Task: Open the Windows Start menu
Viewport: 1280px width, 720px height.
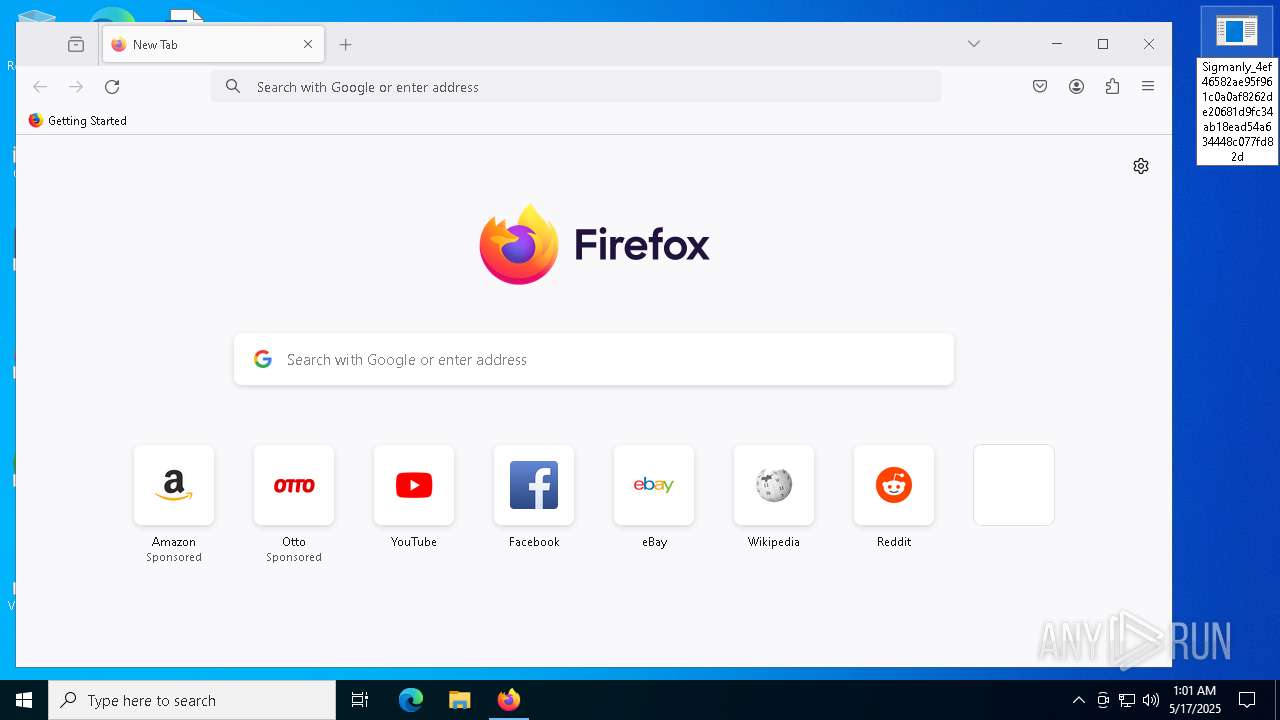Action: coord(24,700)
